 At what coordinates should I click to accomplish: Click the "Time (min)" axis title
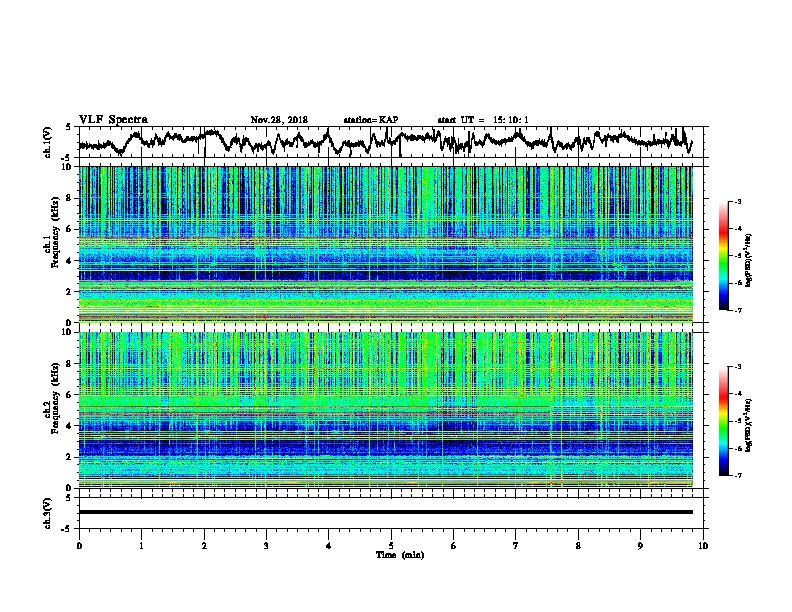400,555
